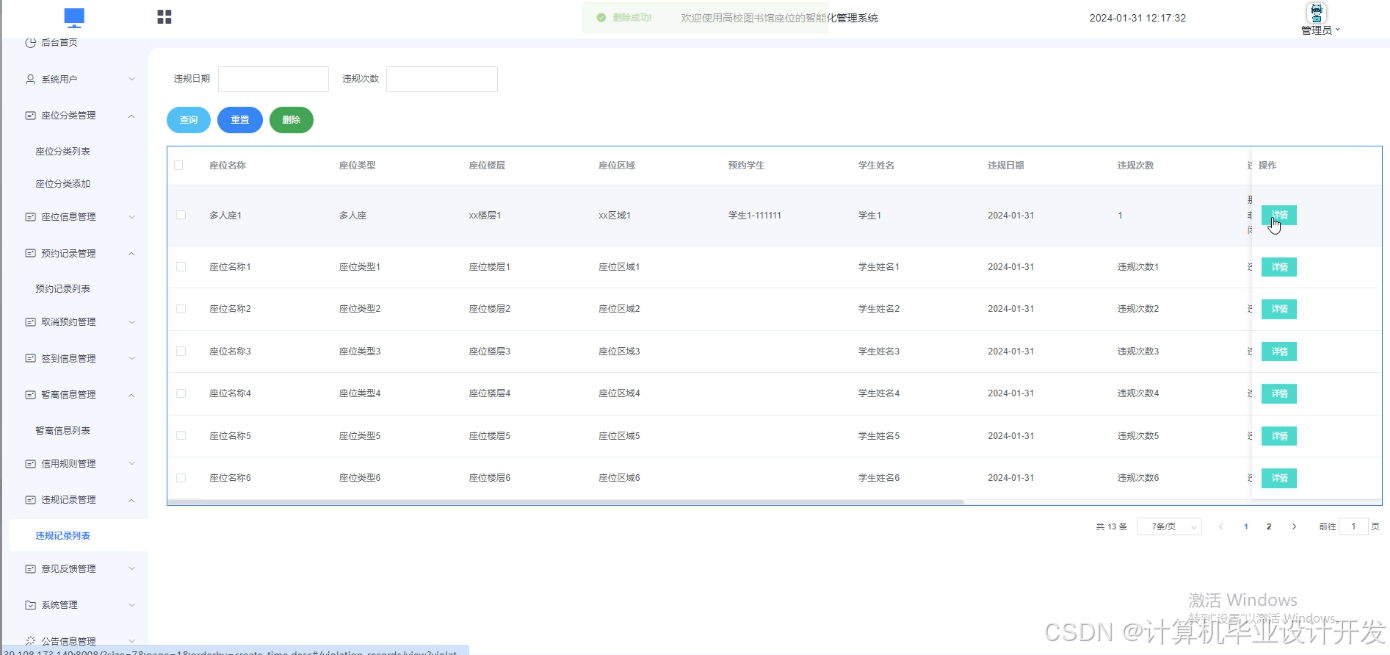This screenshot has height=655, width=1390.
Task: Expand the 签到信息管理 submenu chevron
Action: (132, 358)
